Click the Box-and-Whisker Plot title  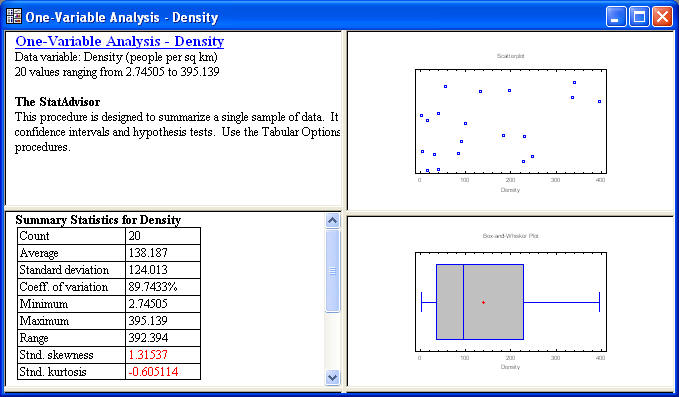click(x=511, y=236)
